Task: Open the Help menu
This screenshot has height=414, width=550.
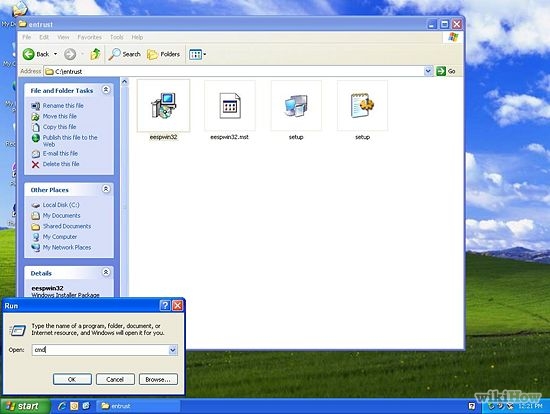Action: [137, 37]
